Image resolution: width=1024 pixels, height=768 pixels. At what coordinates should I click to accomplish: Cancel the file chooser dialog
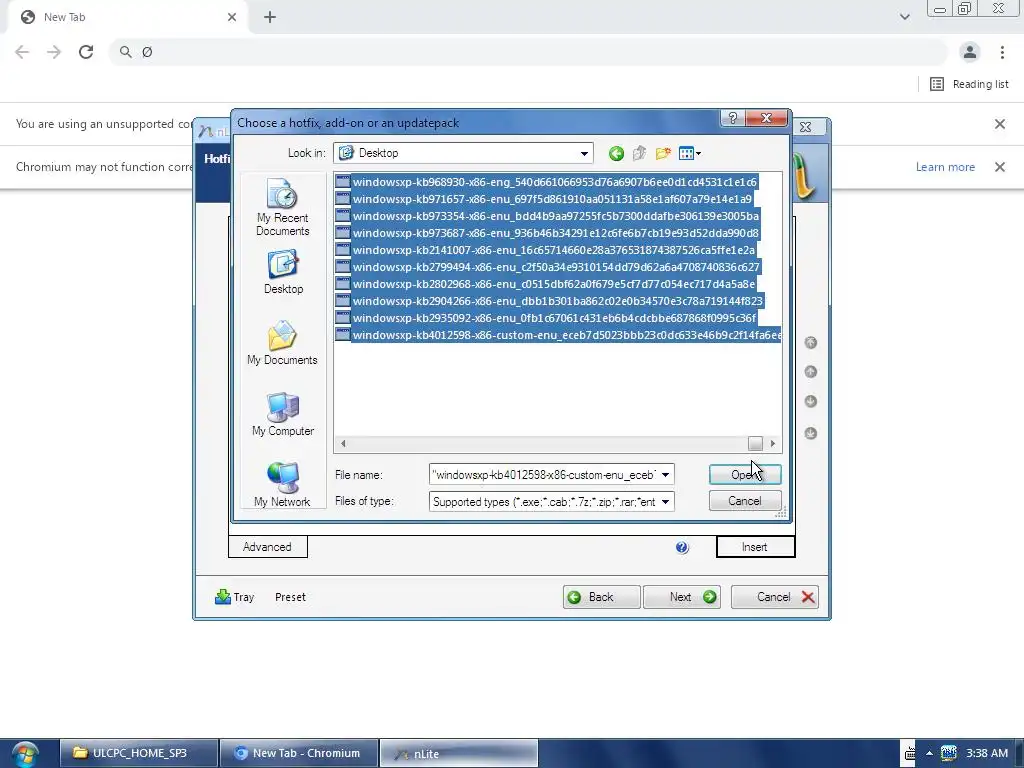pos(744,501)
